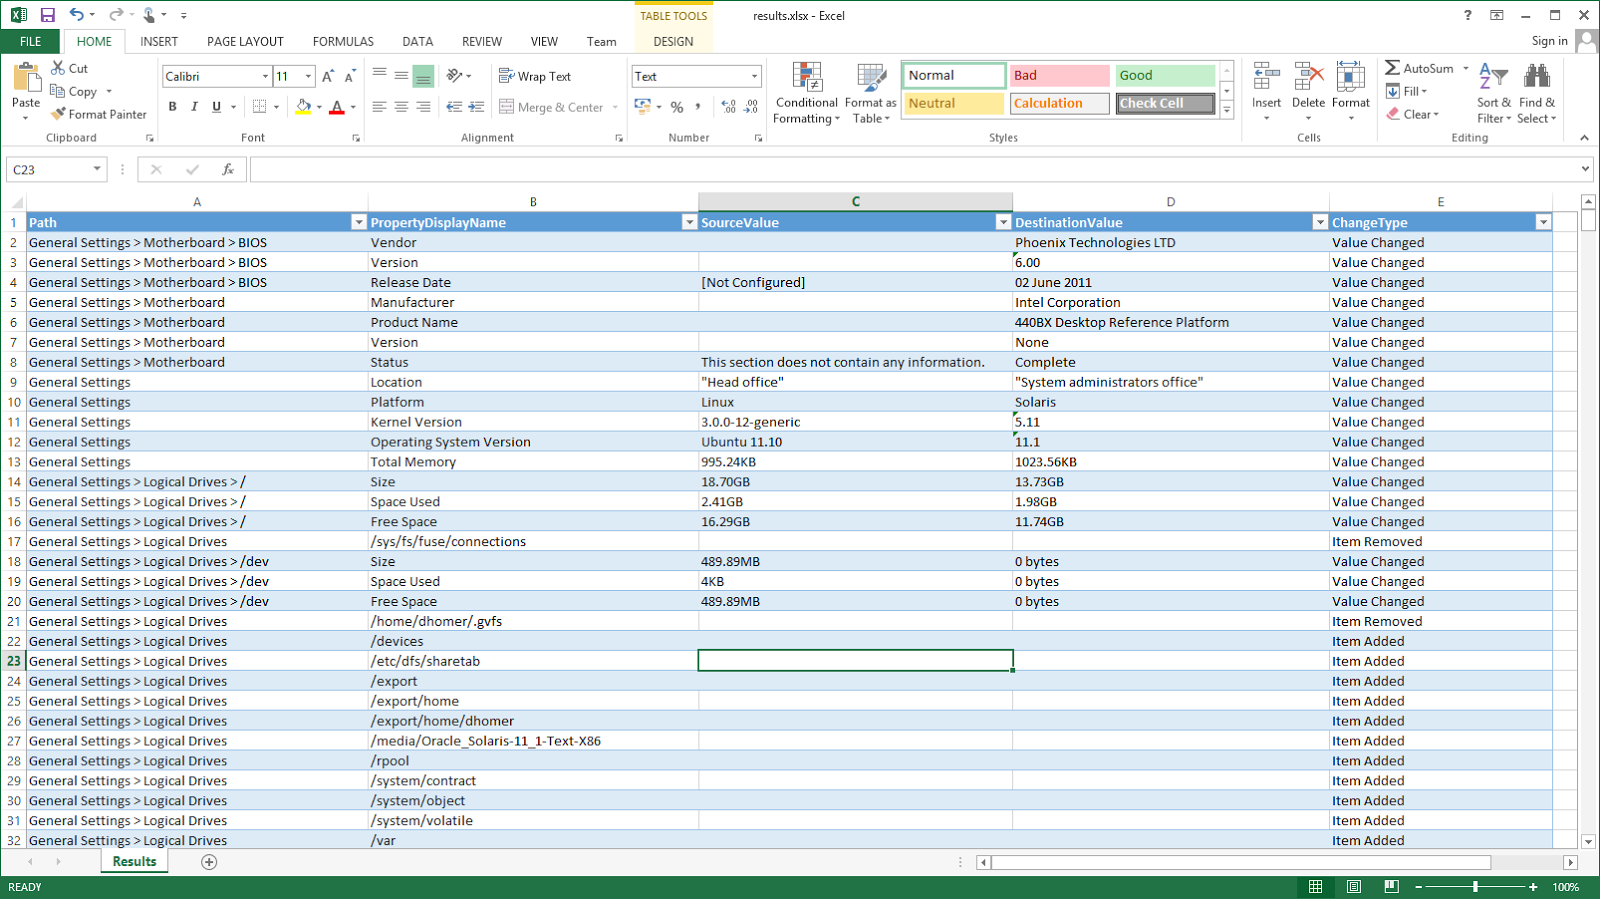This screenshot has width=1600, height=899.
Task: Expand the font name Calibri dropdown
Action: click(265, 77)
